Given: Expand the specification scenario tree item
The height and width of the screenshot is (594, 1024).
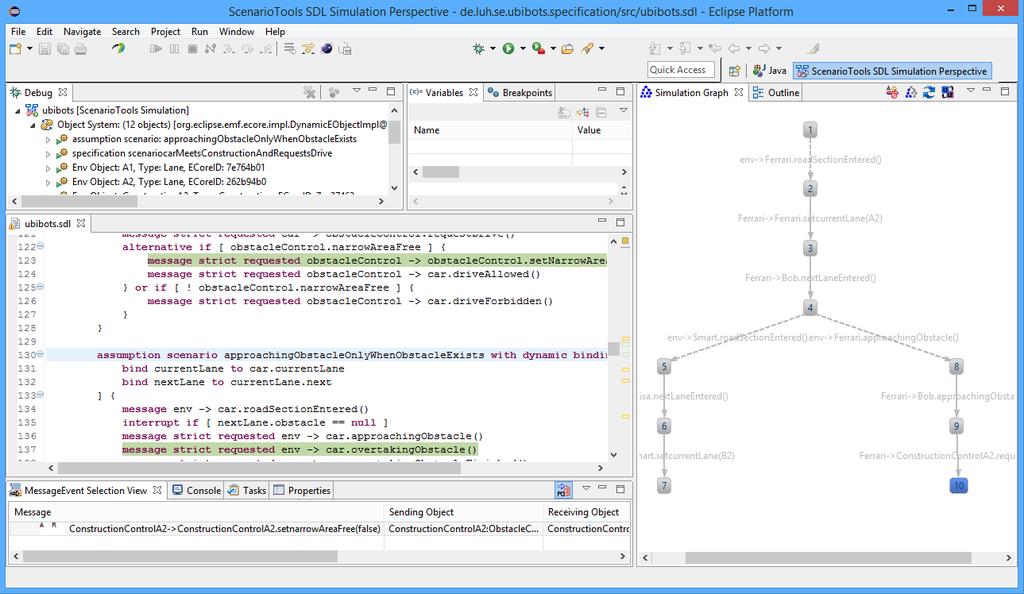Looking at the screenshot, I should (x=48, y=154).
